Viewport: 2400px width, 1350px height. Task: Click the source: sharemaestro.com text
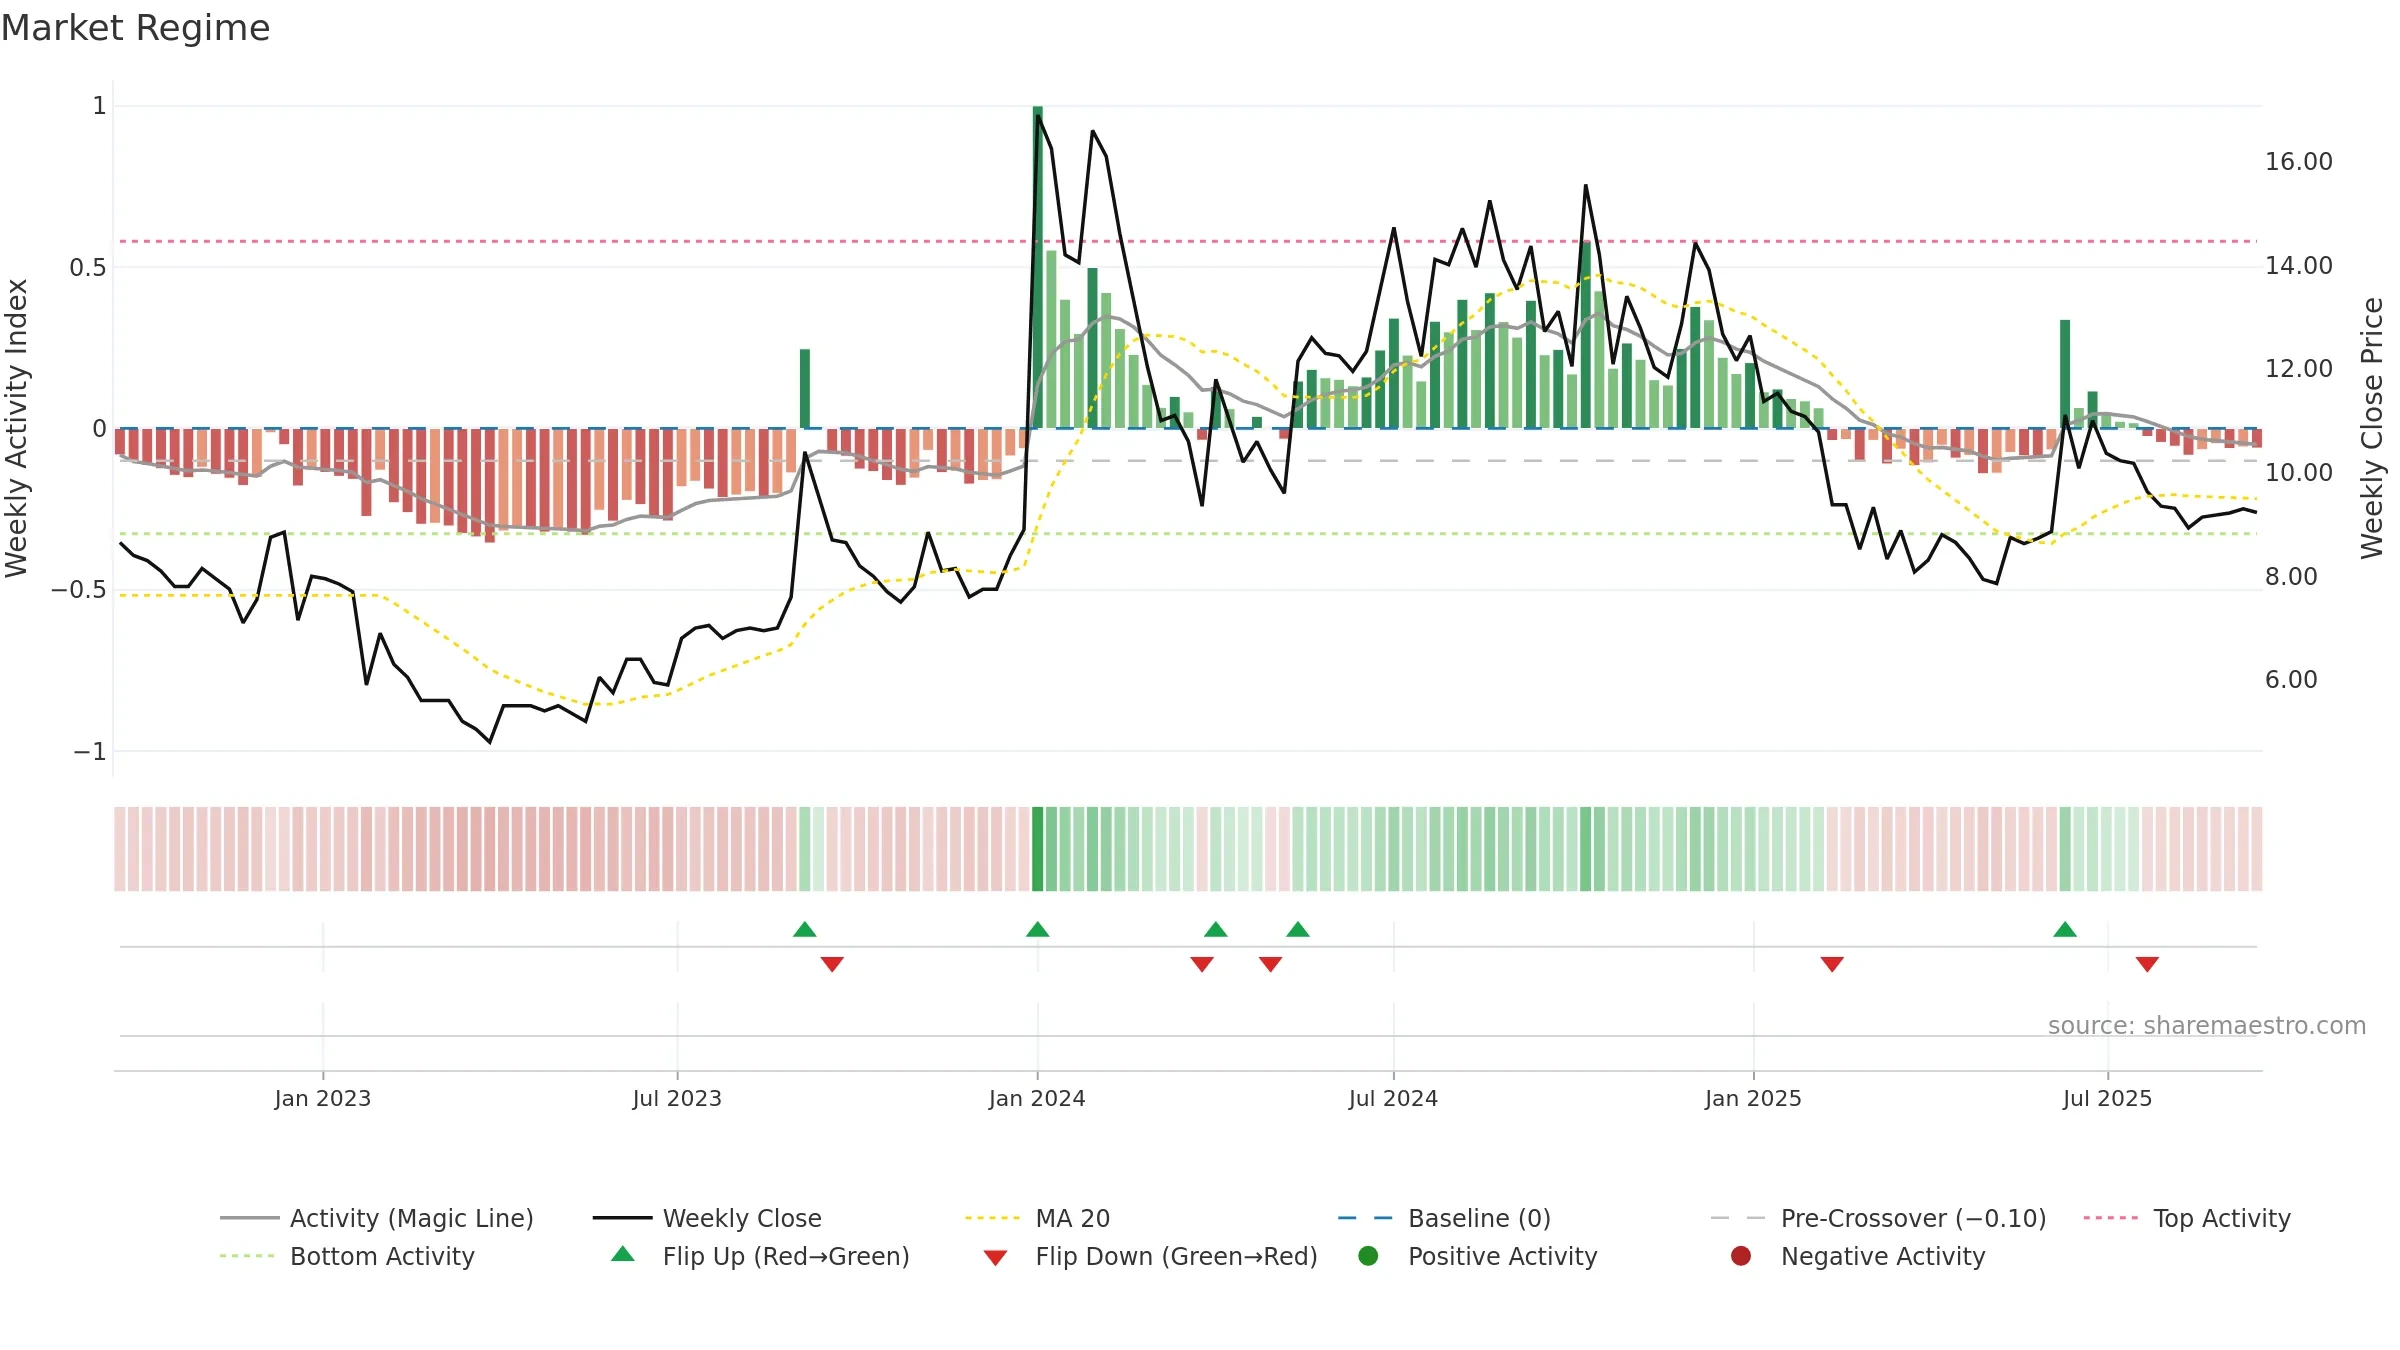[x=2207, y=1026]
